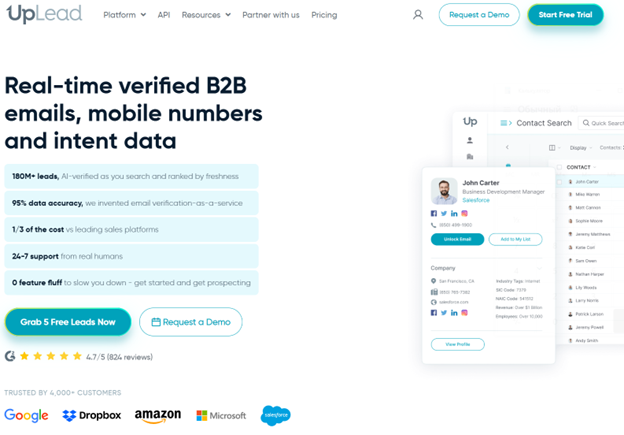The image size is (624, 435).
Task: Click the person icon in Up sidebar
Action: 469,140
